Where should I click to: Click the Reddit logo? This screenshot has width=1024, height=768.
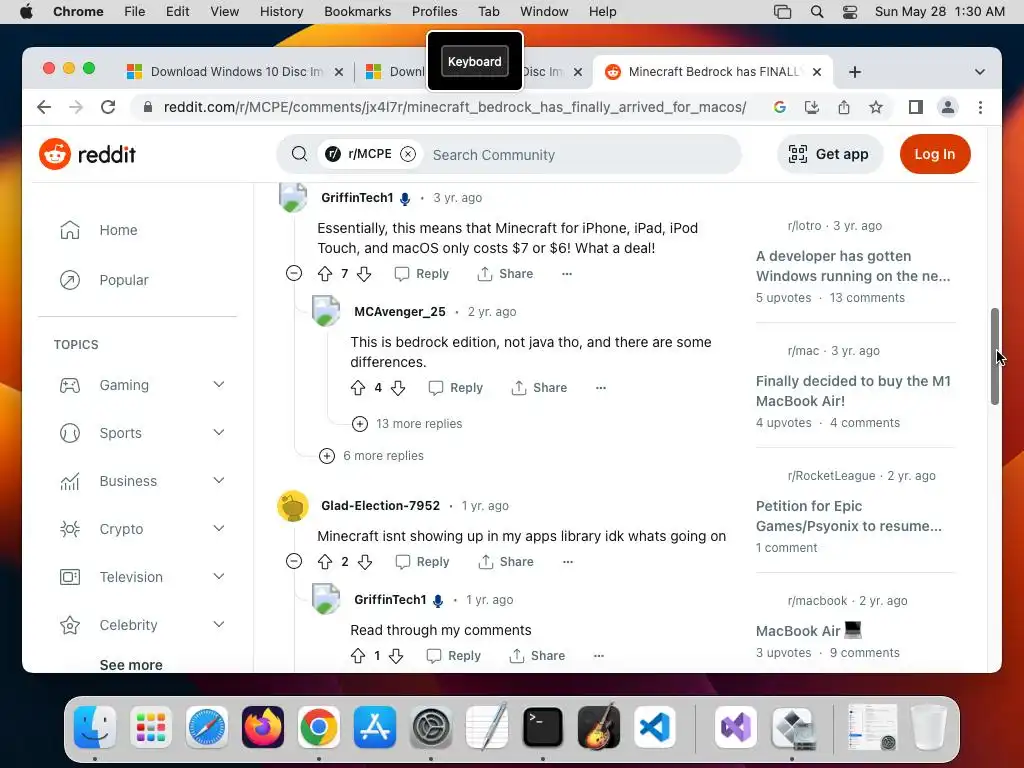tap(88, 154)
